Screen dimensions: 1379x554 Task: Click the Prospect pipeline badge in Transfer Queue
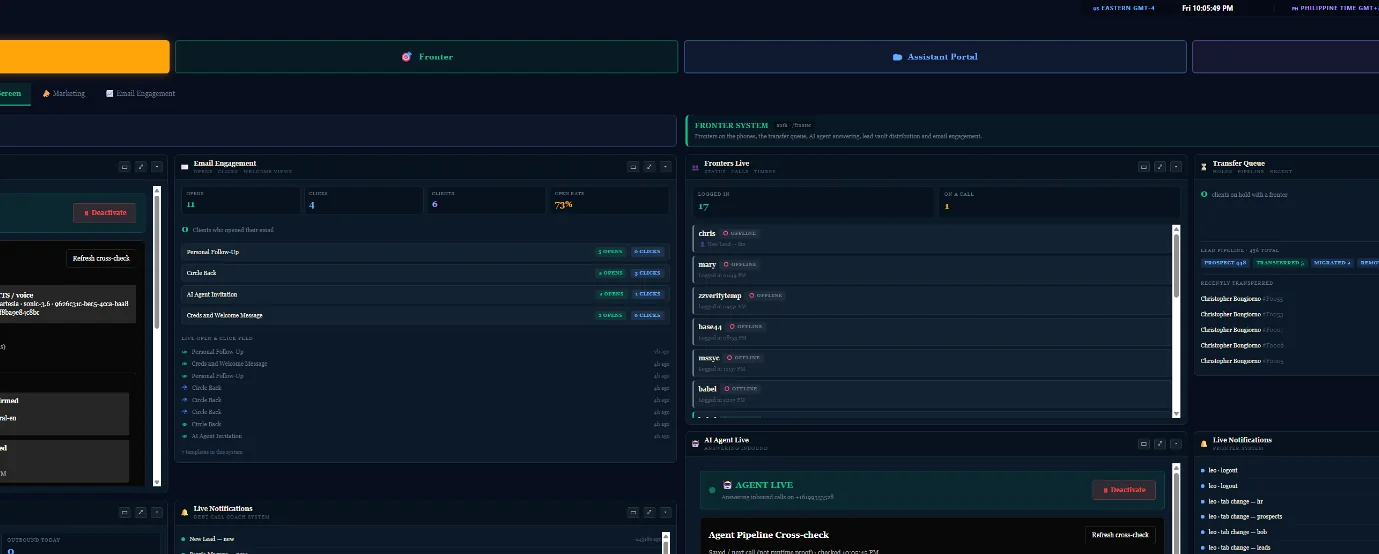click(1225, 263)
